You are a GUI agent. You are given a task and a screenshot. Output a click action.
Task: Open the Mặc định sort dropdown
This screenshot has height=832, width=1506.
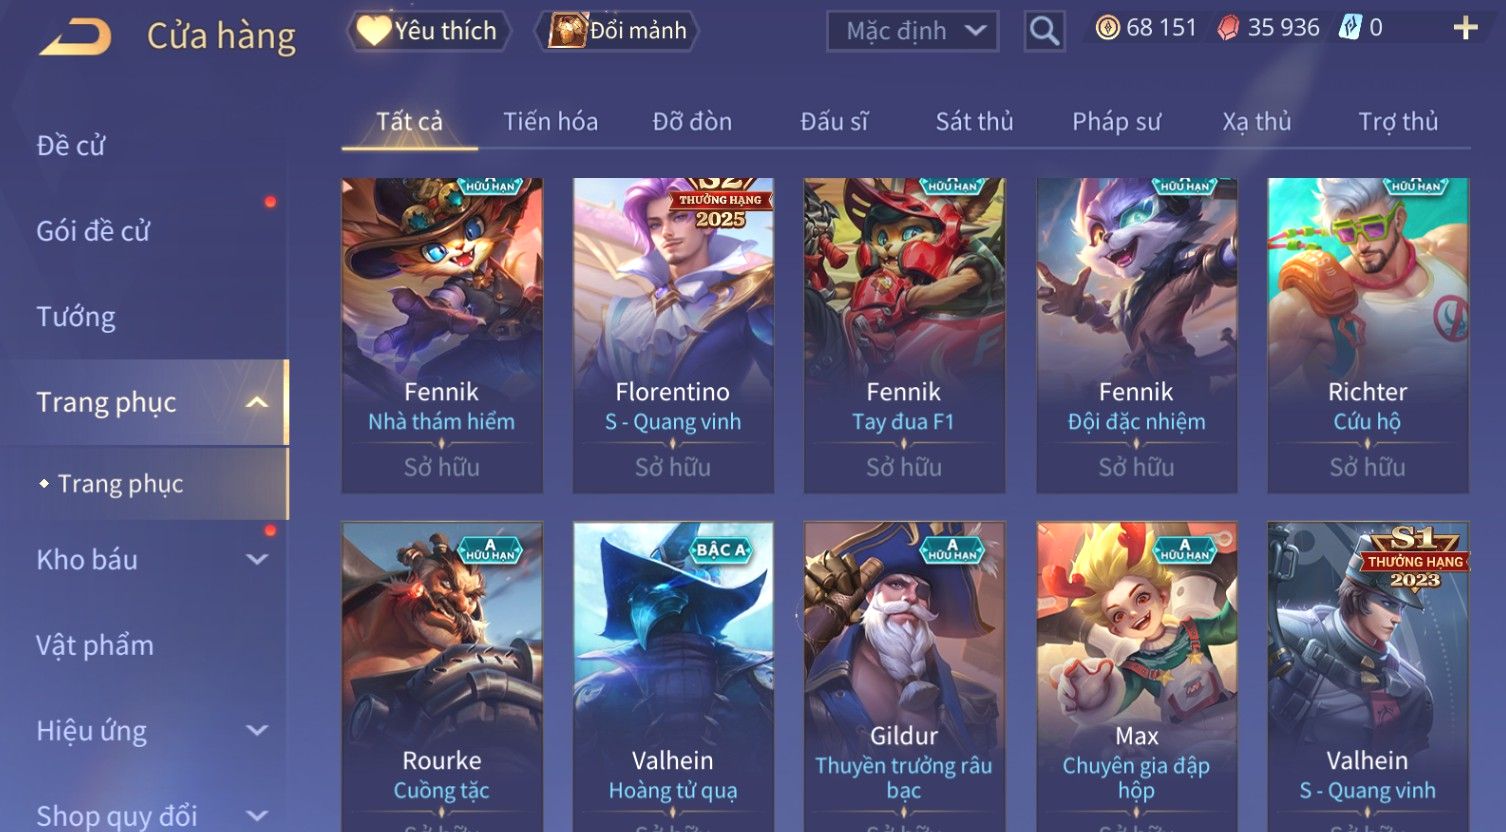coord(912,31)
